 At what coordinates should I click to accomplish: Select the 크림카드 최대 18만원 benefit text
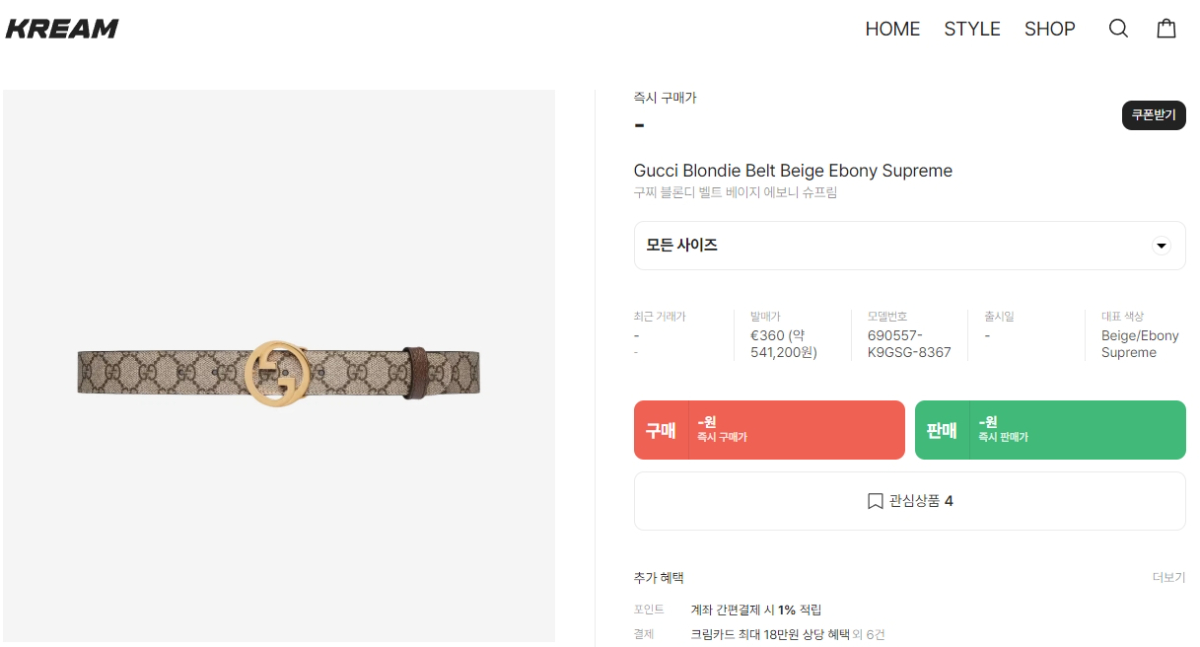click(x=769, y=634)
